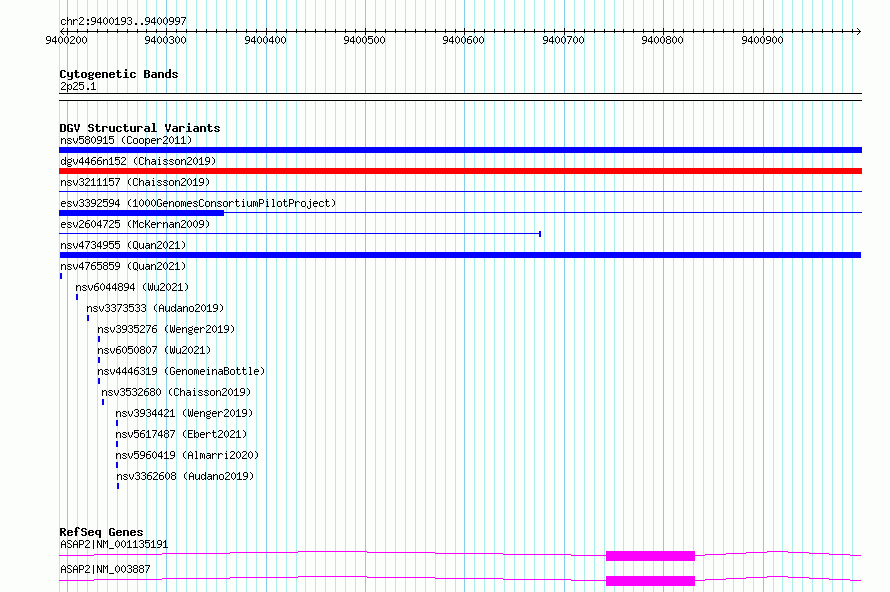Image resolution: width=890 pixels, height=592 pixels.
Task: Select the blue nsv580915 variant bar
Action: 460,150
